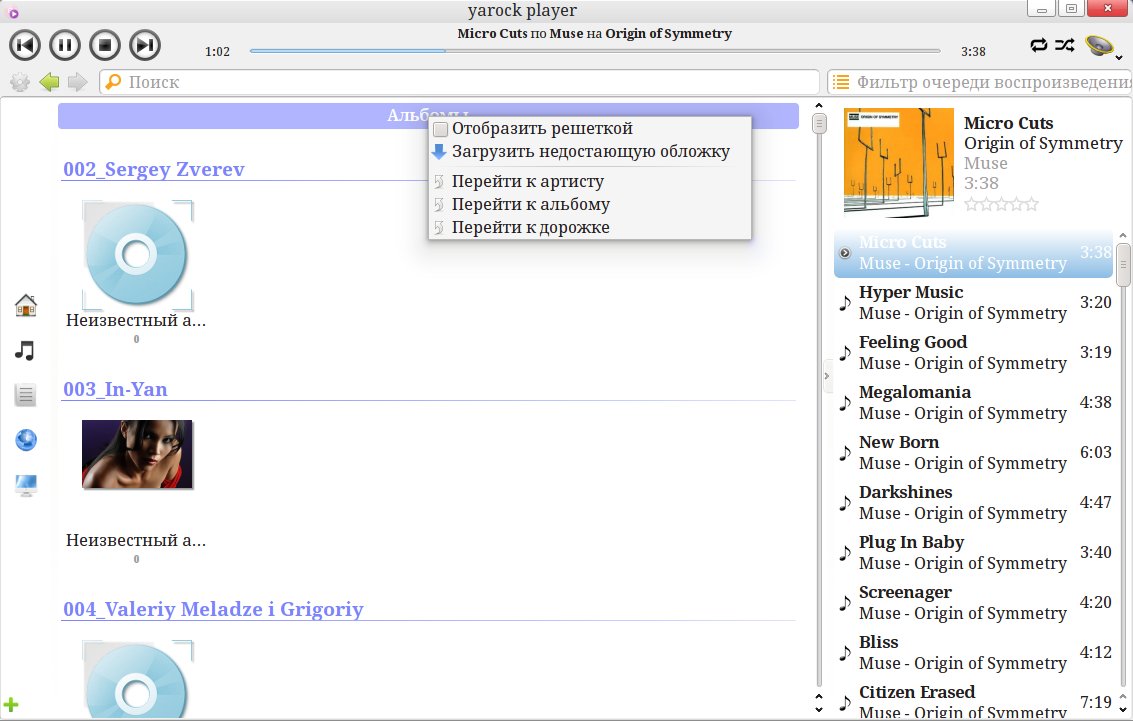Open the internet radio globe icon
This screenshot has height=721, width=1133.
point(26,440)
